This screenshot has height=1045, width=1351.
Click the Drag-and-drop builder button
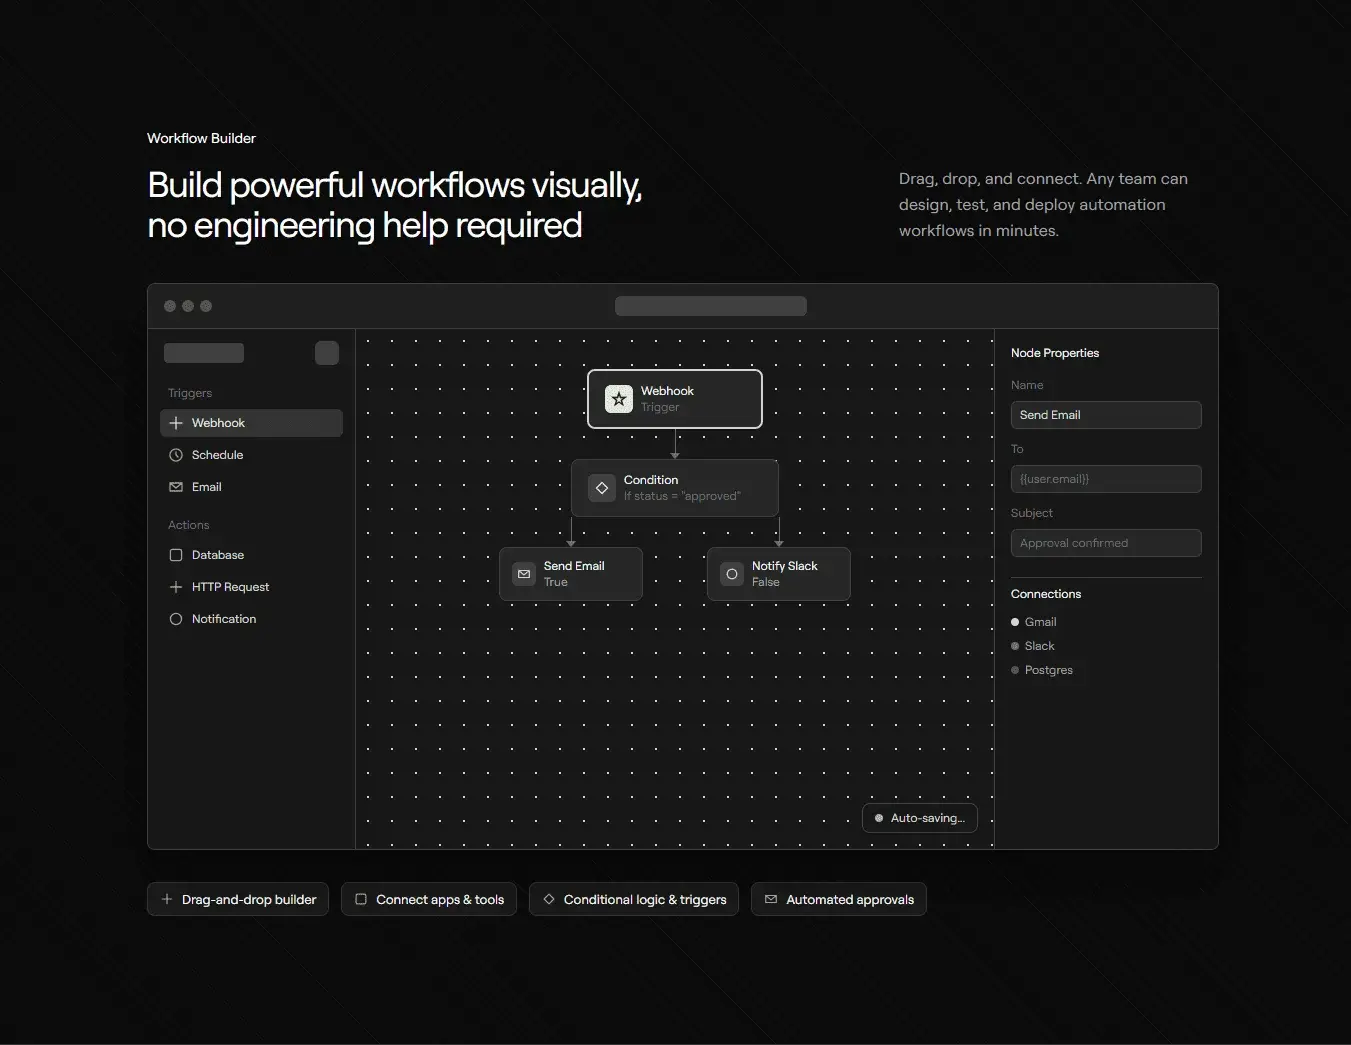point(238,899)
